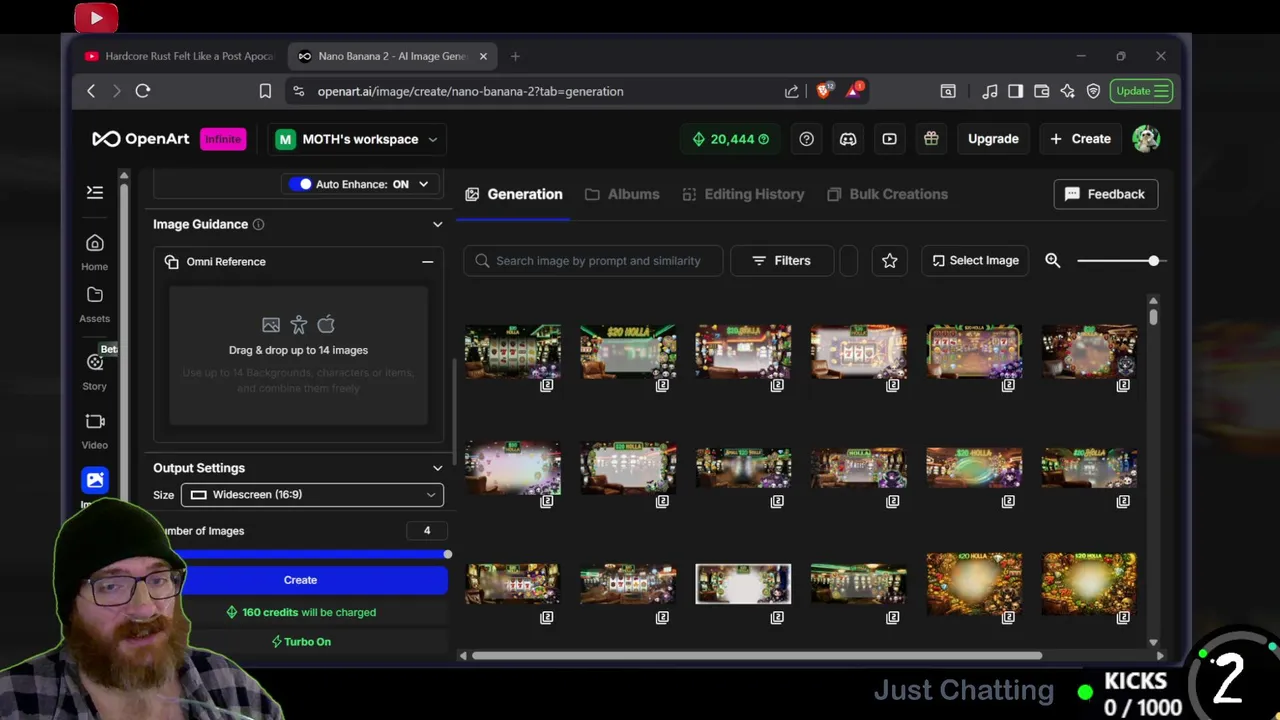
Task: Adjust the thumbnail zoom slider
Action: coord(1154,261)
